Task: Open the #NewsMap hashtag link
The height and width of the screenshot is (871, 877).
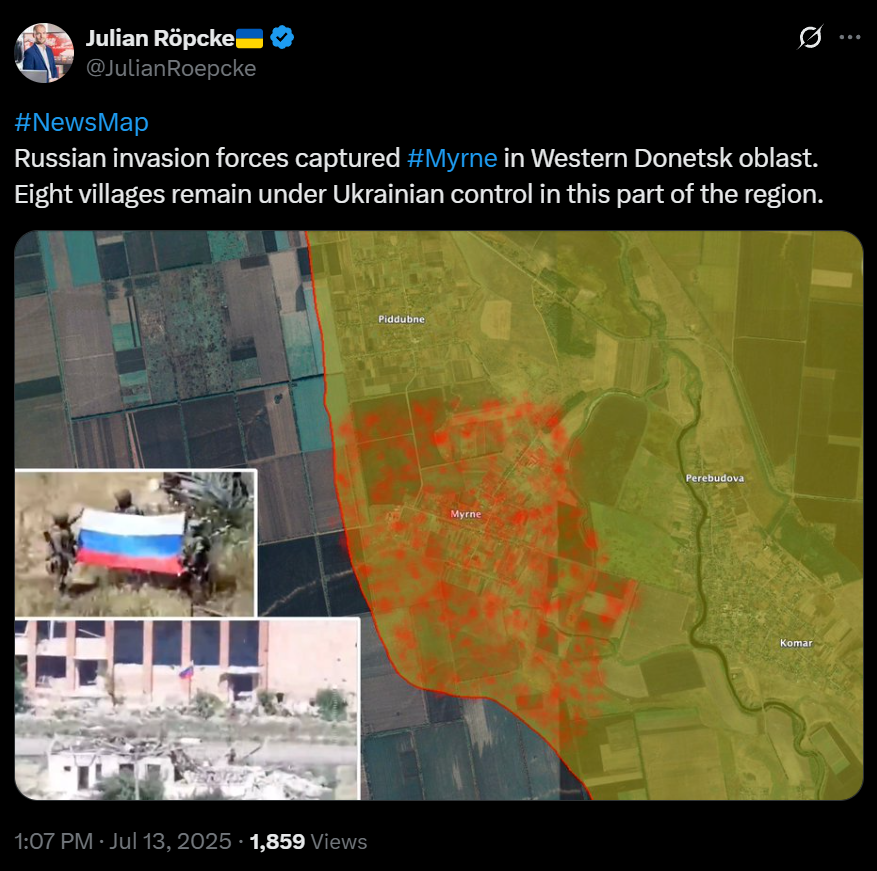Action: coord(82,122)
